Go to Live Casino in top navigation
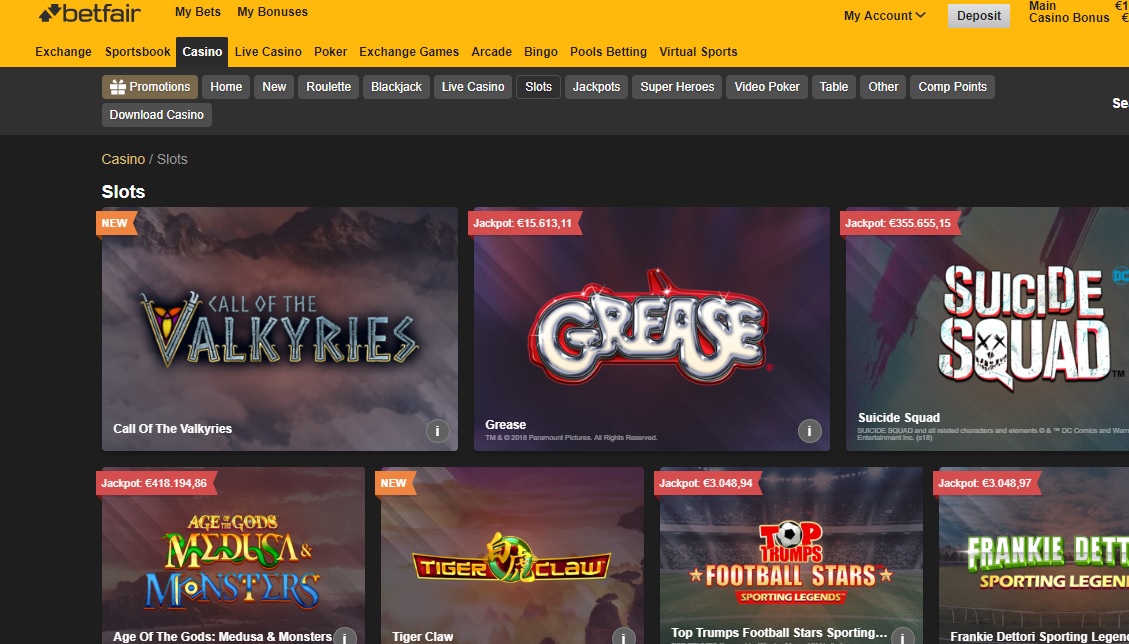The image size is (1129, 644). (x=268, y=52)
